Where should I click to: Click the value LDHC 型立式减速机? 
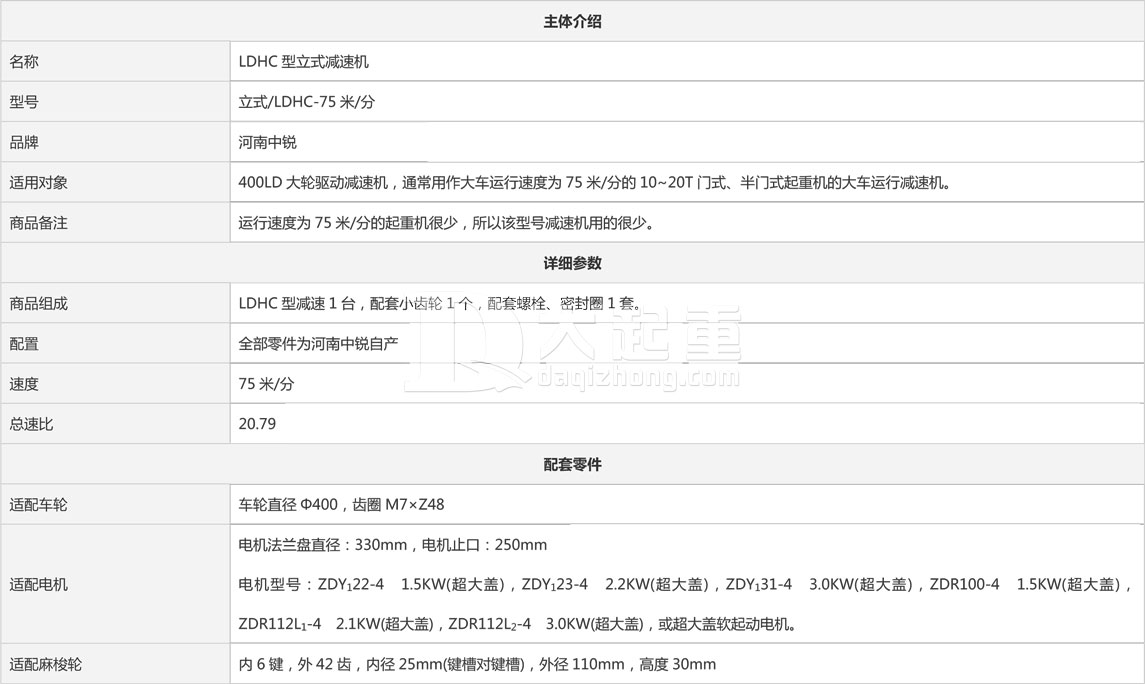tap(303, 62)
